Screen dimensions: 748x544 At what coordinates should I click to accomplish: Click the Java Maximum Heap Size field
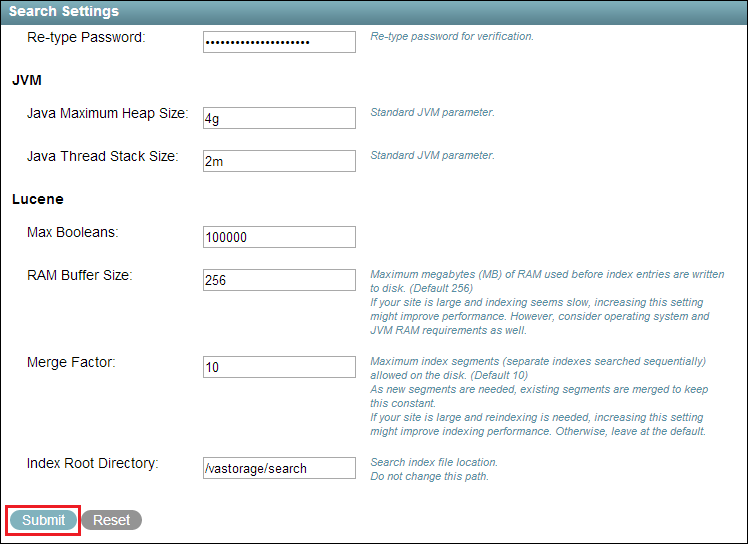(x=279, y=118)
